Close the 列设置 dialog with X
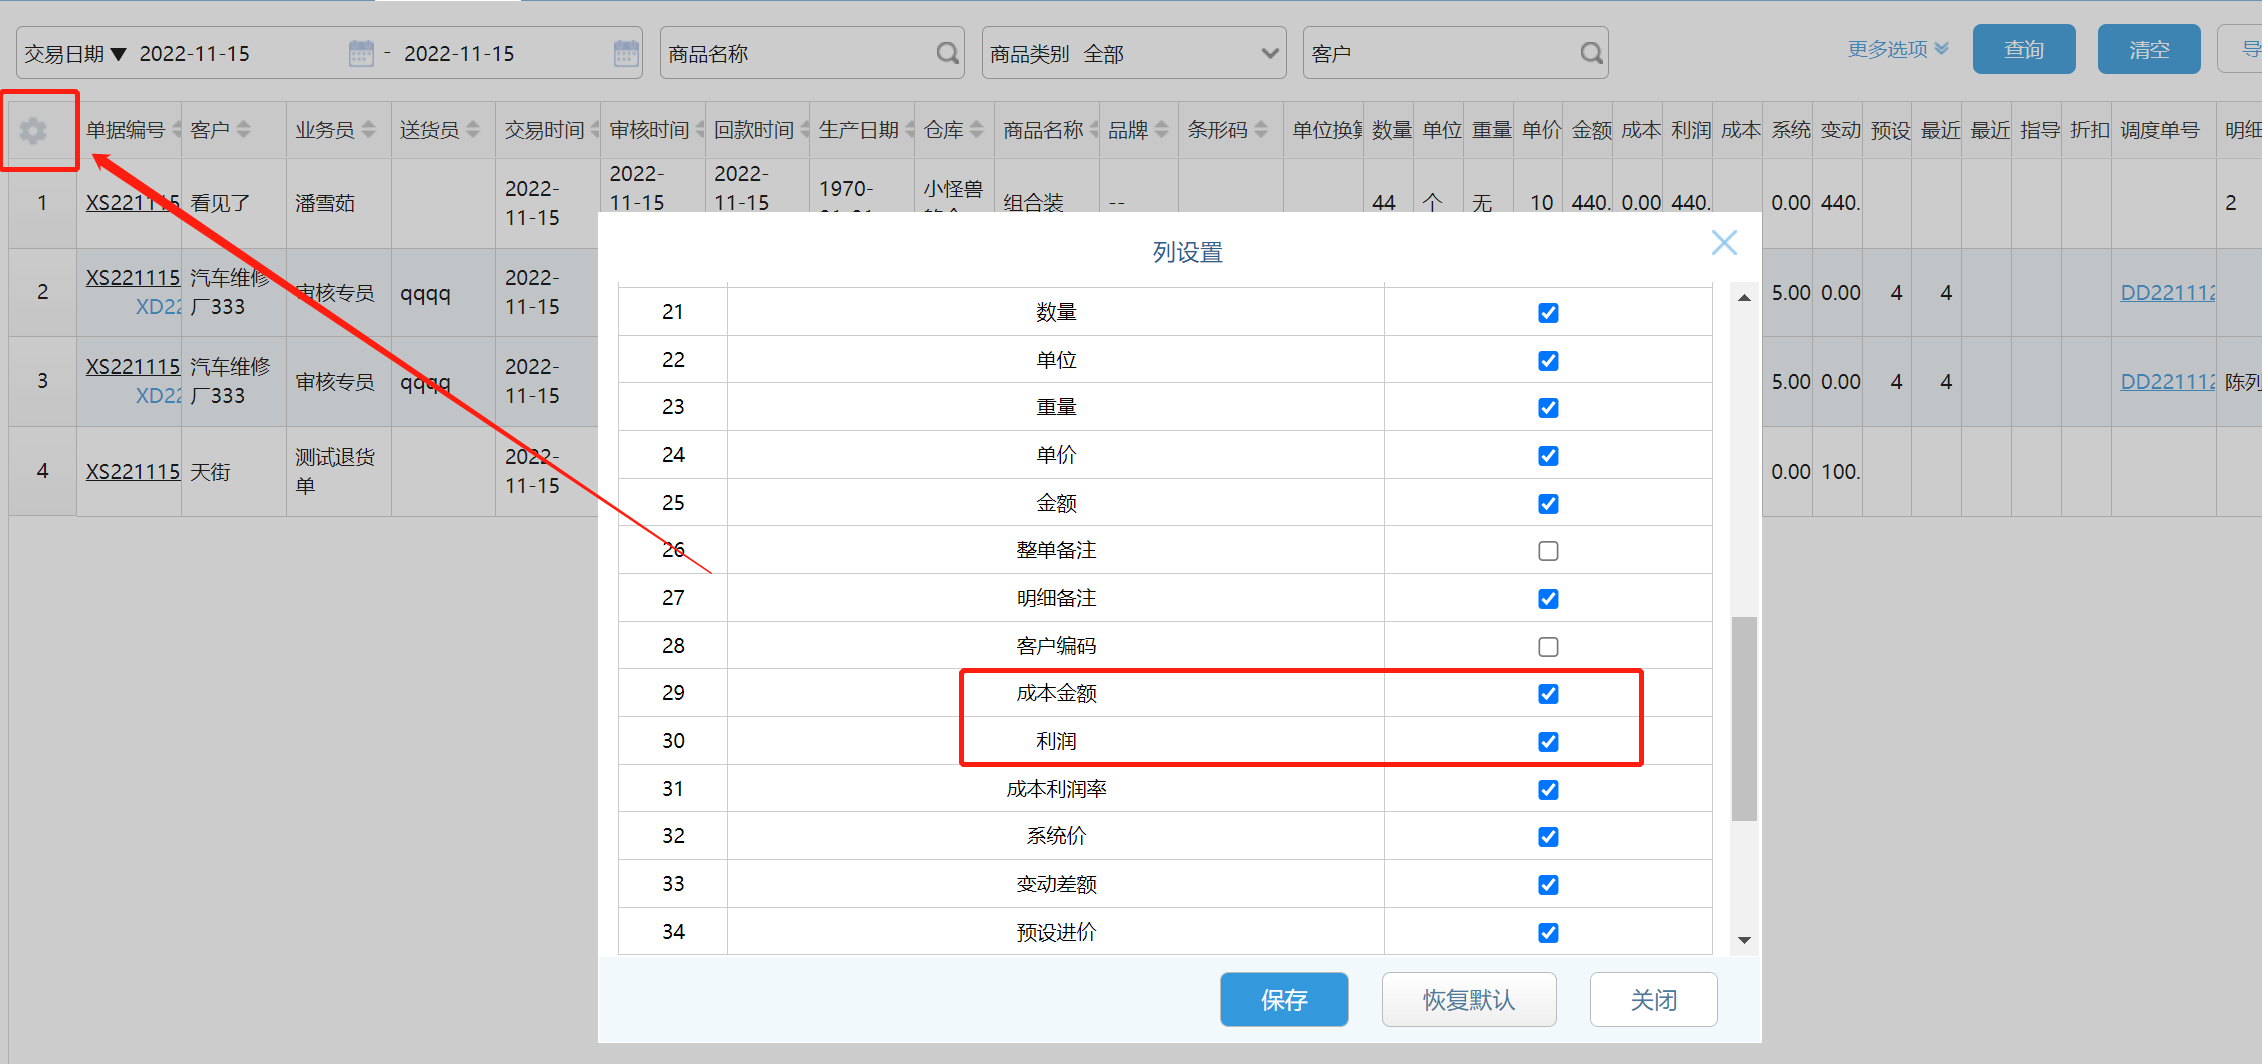Viewport: 2262px width, 1064px height. [1724, 243]
